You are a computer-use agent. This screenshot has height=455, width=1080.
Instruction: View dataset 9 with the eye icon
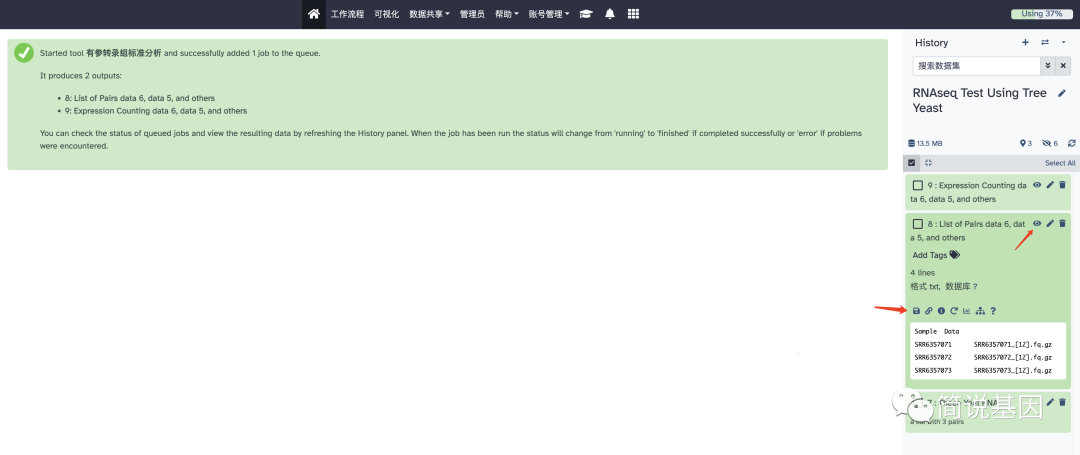[x=1037, y=184]
